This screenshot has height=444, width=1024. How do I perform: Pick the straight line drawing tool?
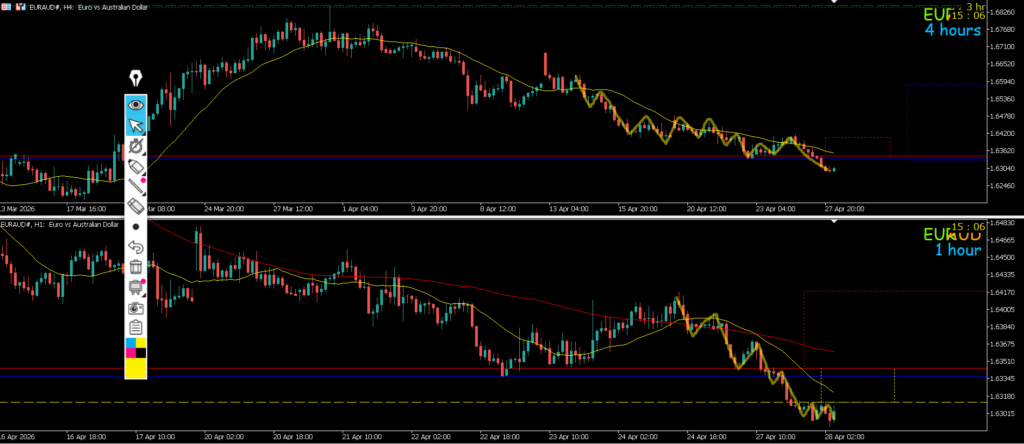[136, 186]
